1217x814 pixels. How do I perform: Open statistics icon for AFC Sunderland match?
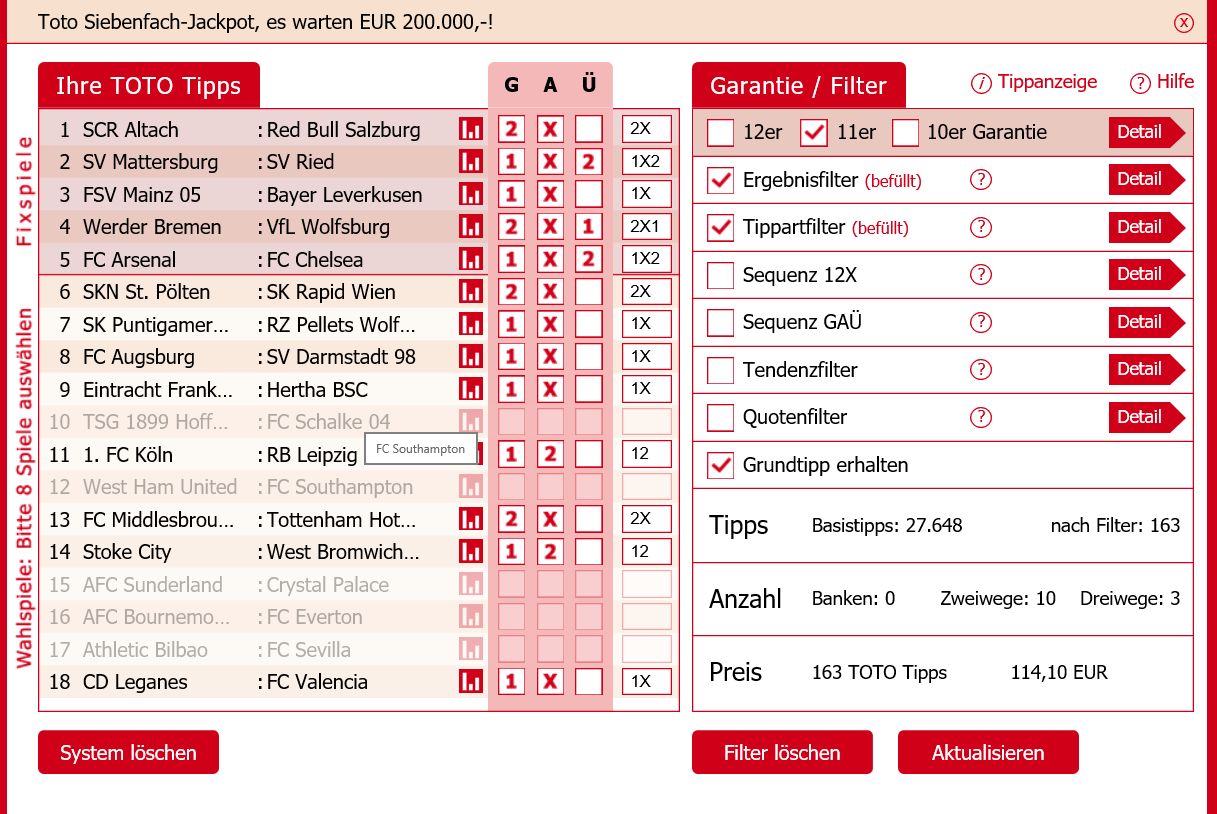[470, 584]
